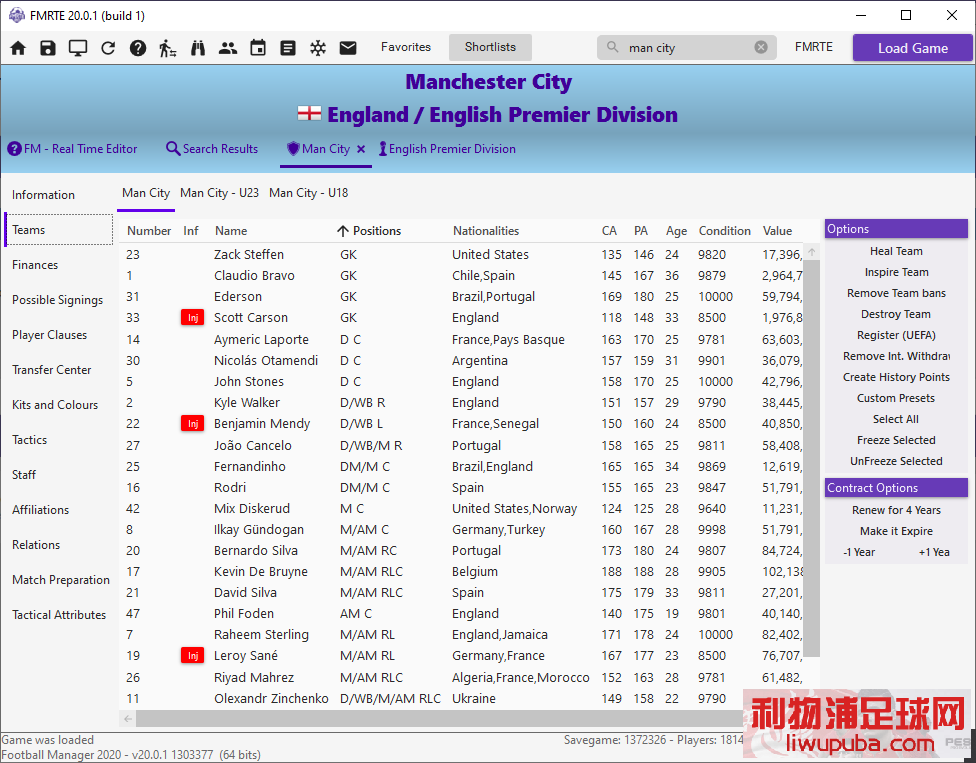Open the monitor display icon in toolbar
The height and width of the screenshot is (763, 976).
point(78,48)
